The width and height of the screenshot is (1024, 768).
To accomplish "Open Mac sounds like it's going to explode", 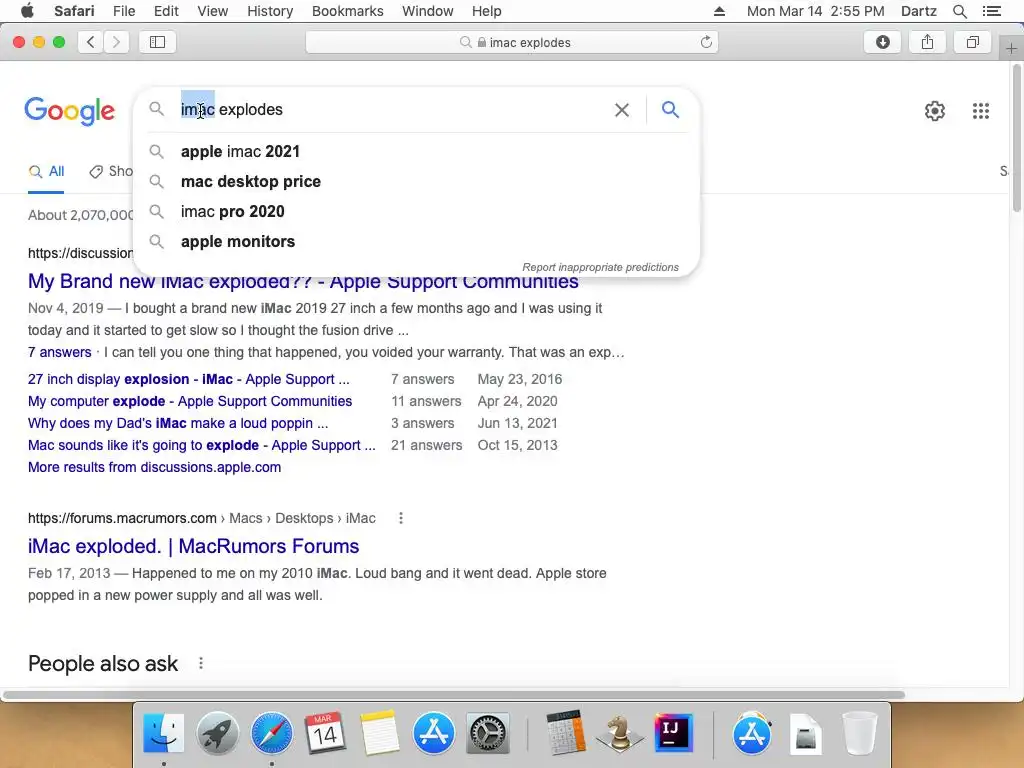I will (202, 445).
